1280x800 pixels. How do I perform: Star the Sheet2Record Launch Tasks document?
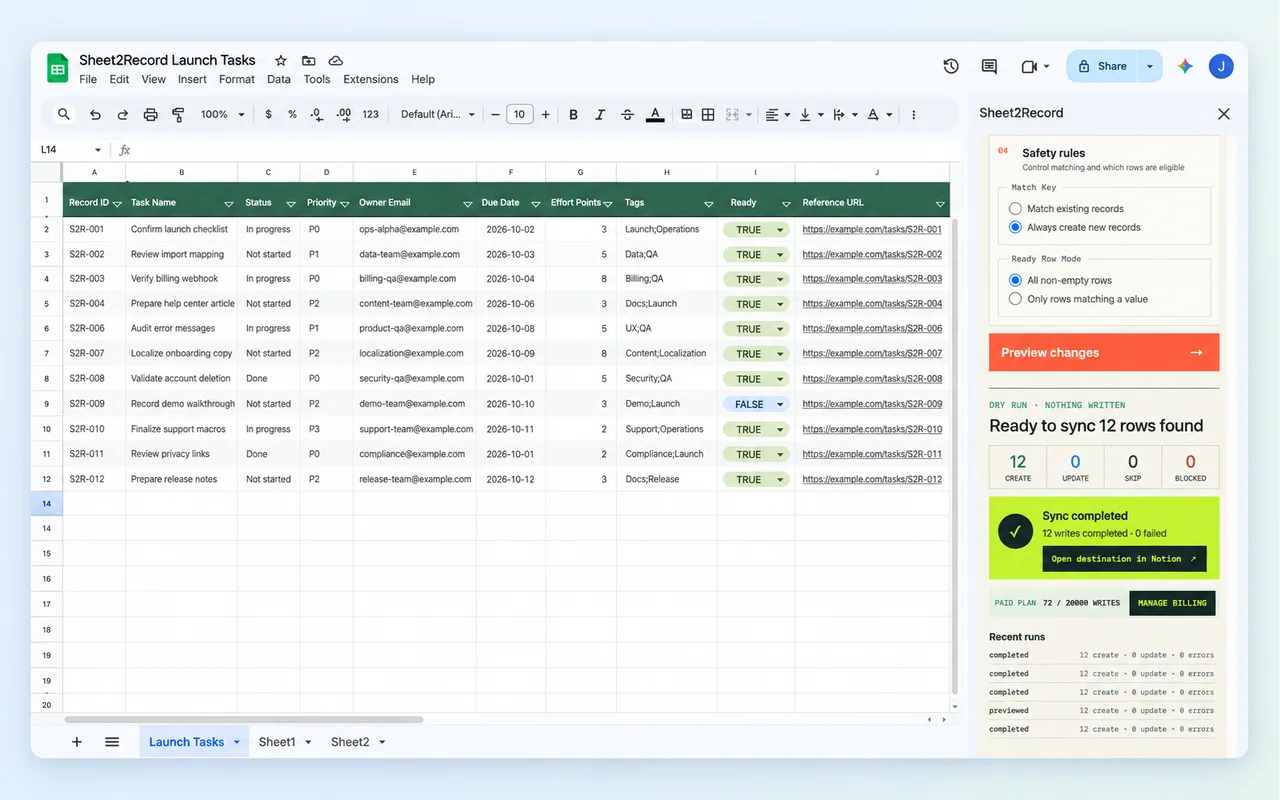281,60
